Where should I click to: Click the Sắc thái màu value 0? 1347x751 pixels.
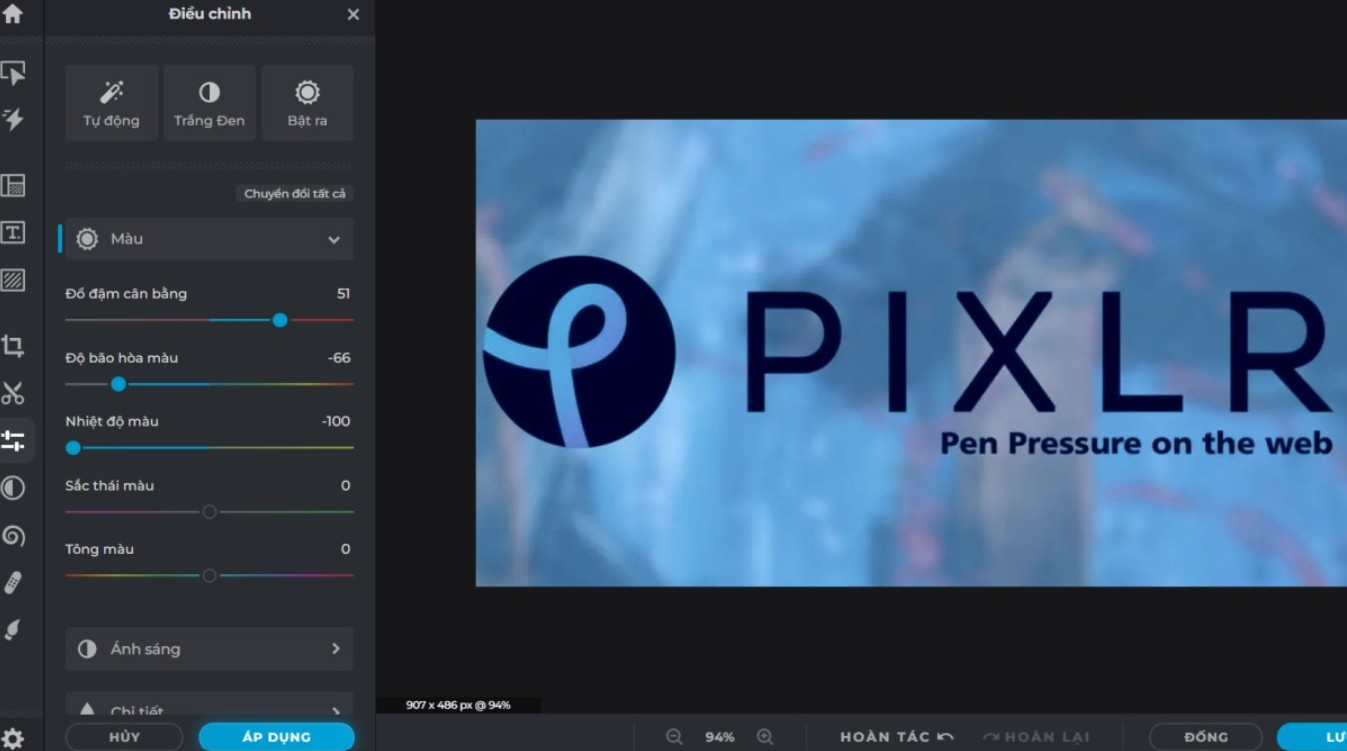click(346, 485)
